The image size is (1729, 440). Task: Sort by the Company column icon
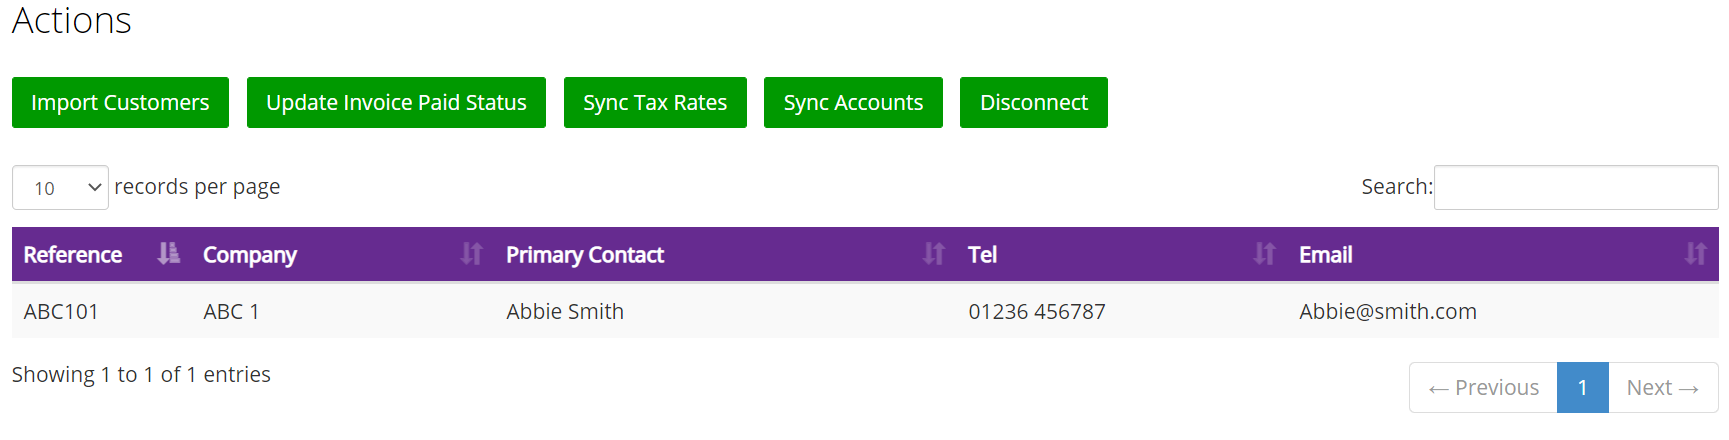[471, 254]
